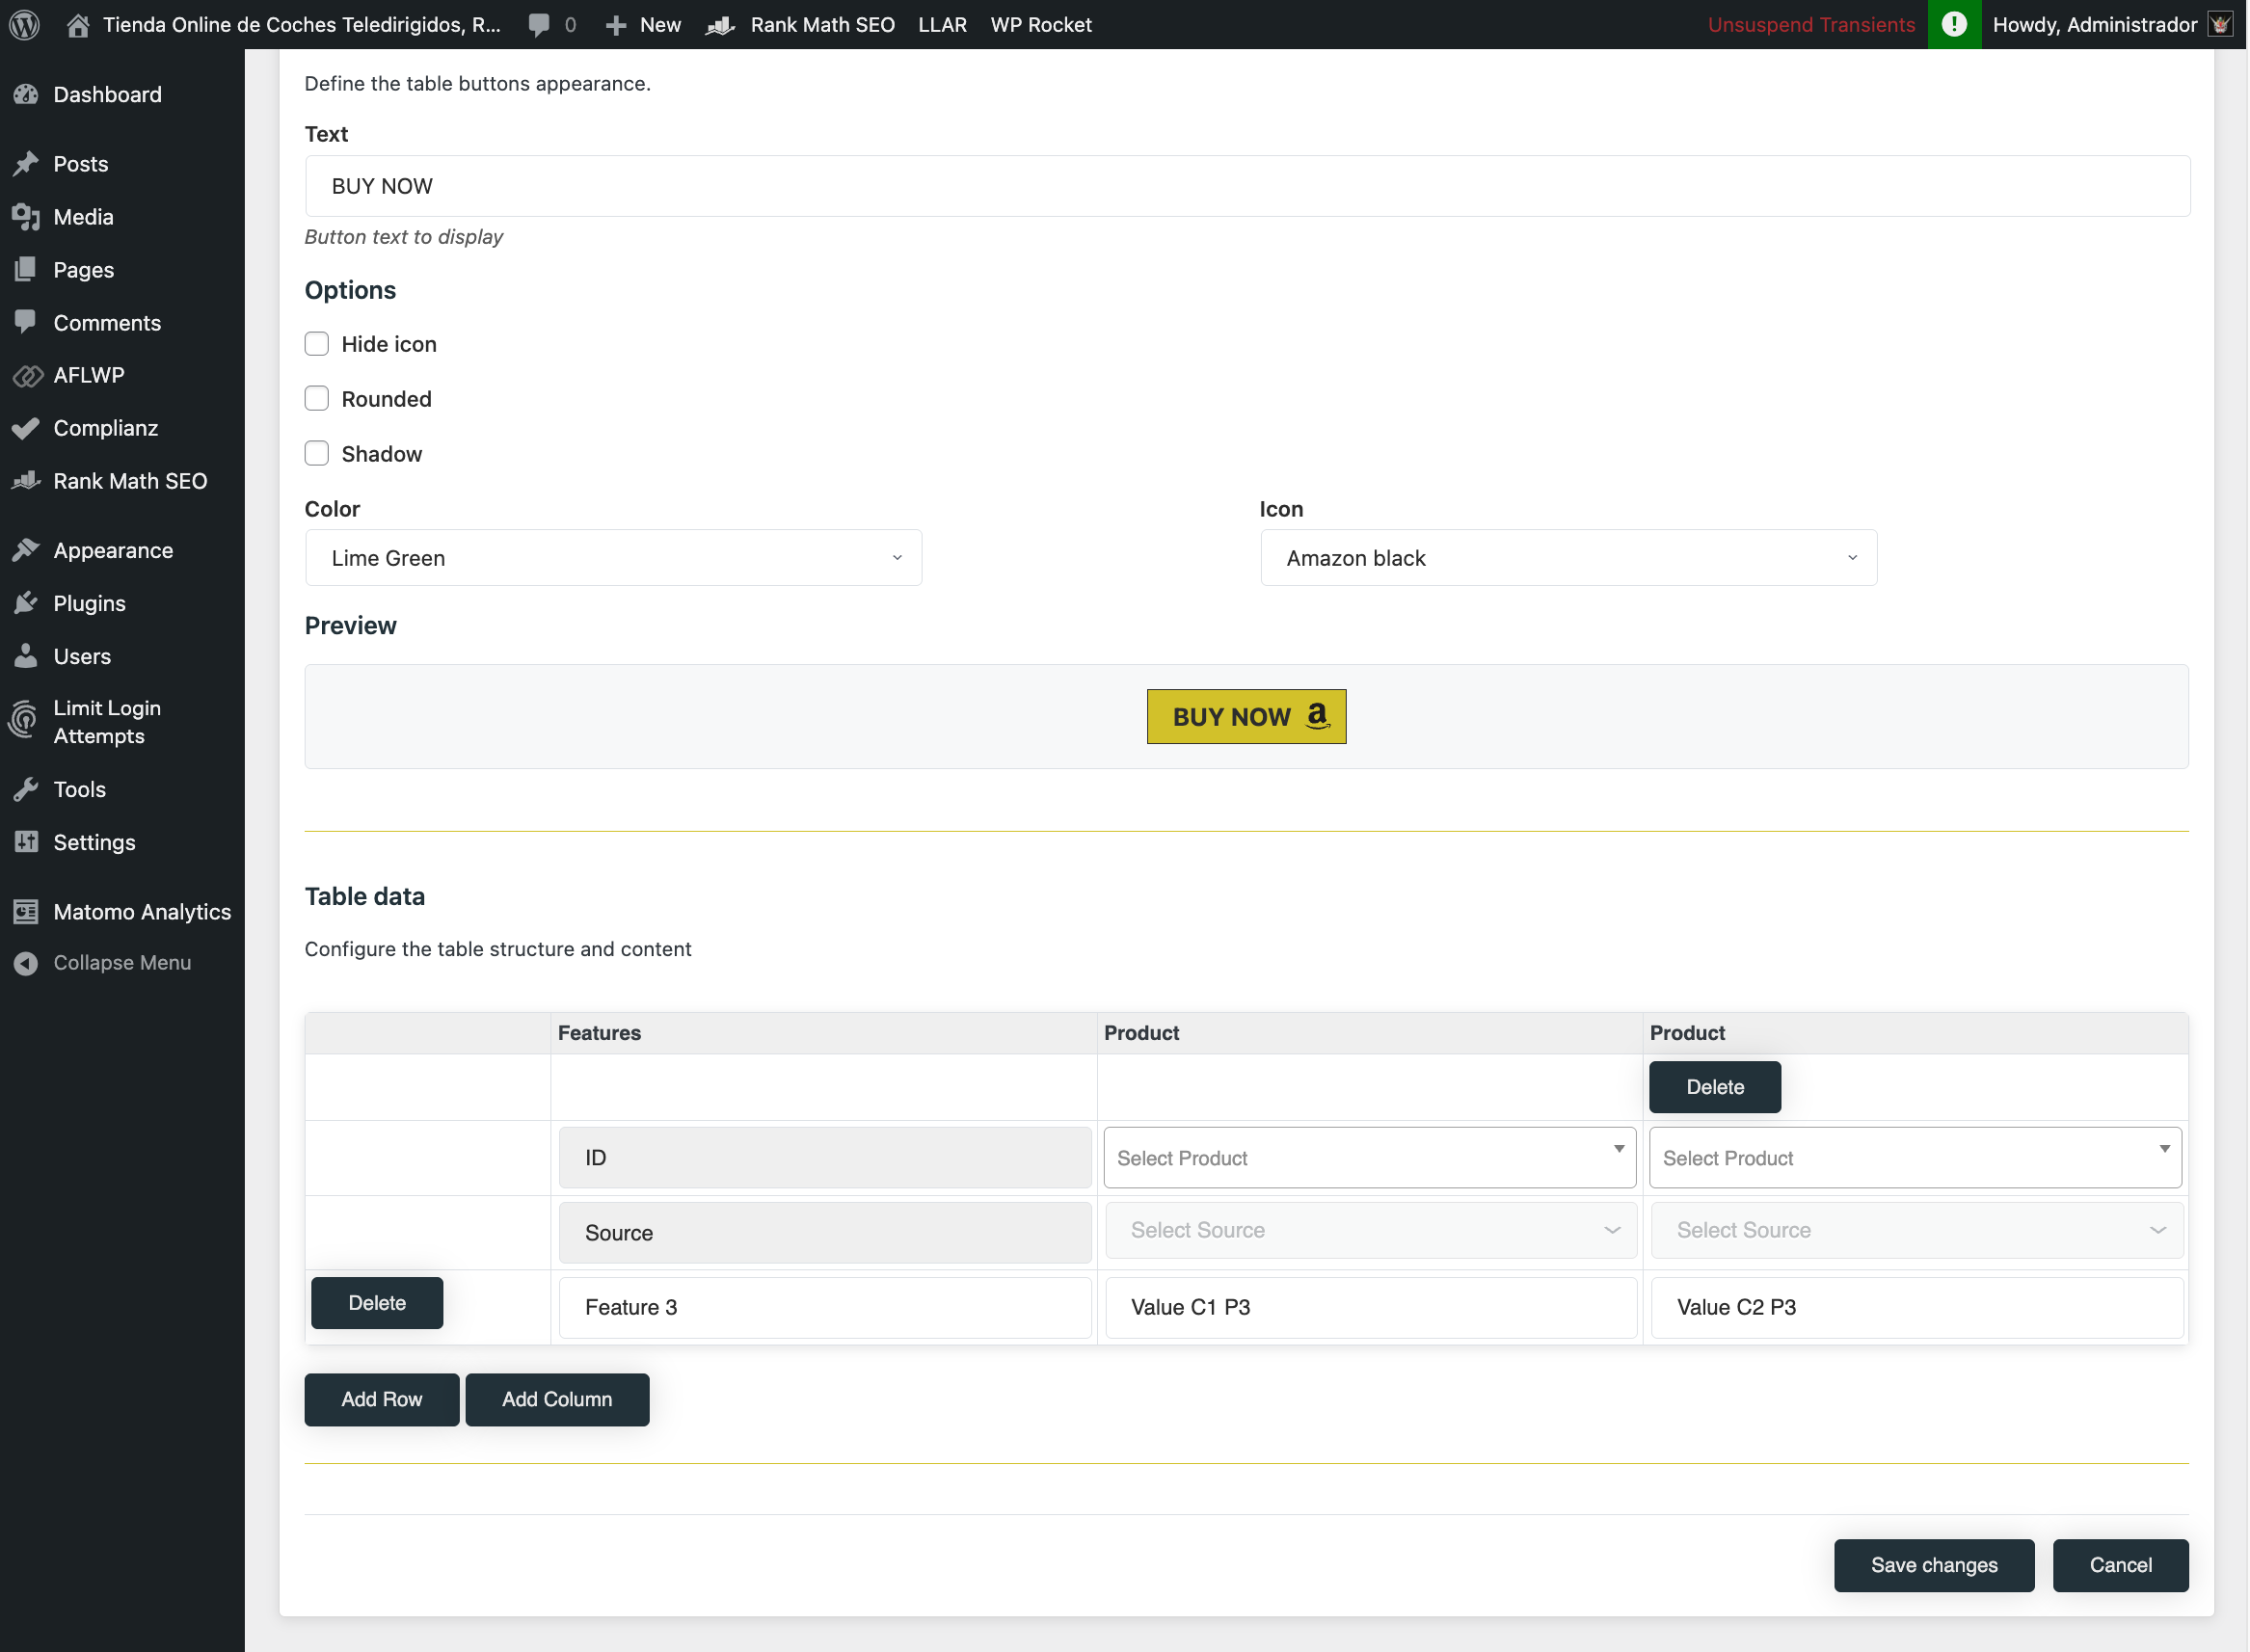Click the Plugins plug icon in sidebar

coord(26,603)
